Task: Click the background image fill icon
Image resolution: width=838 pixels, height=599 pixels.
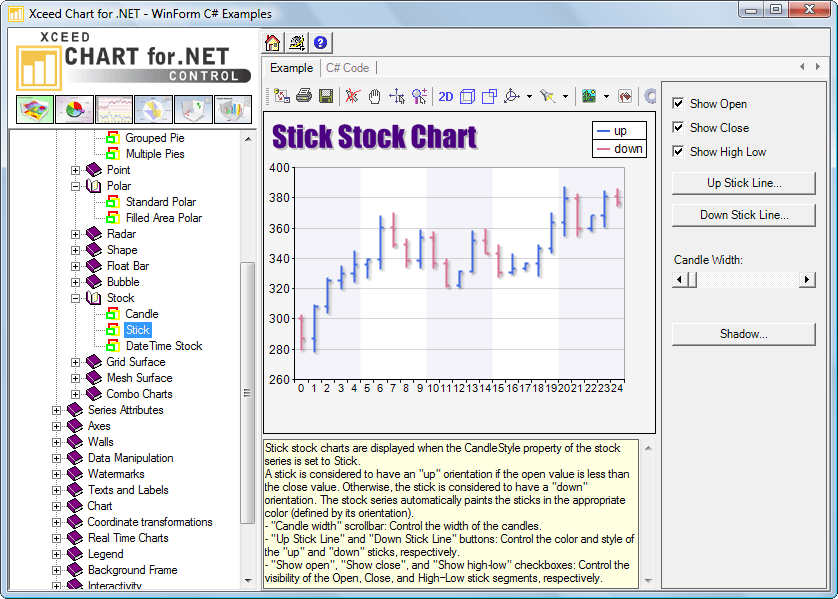Action: (x=589, y=96)
